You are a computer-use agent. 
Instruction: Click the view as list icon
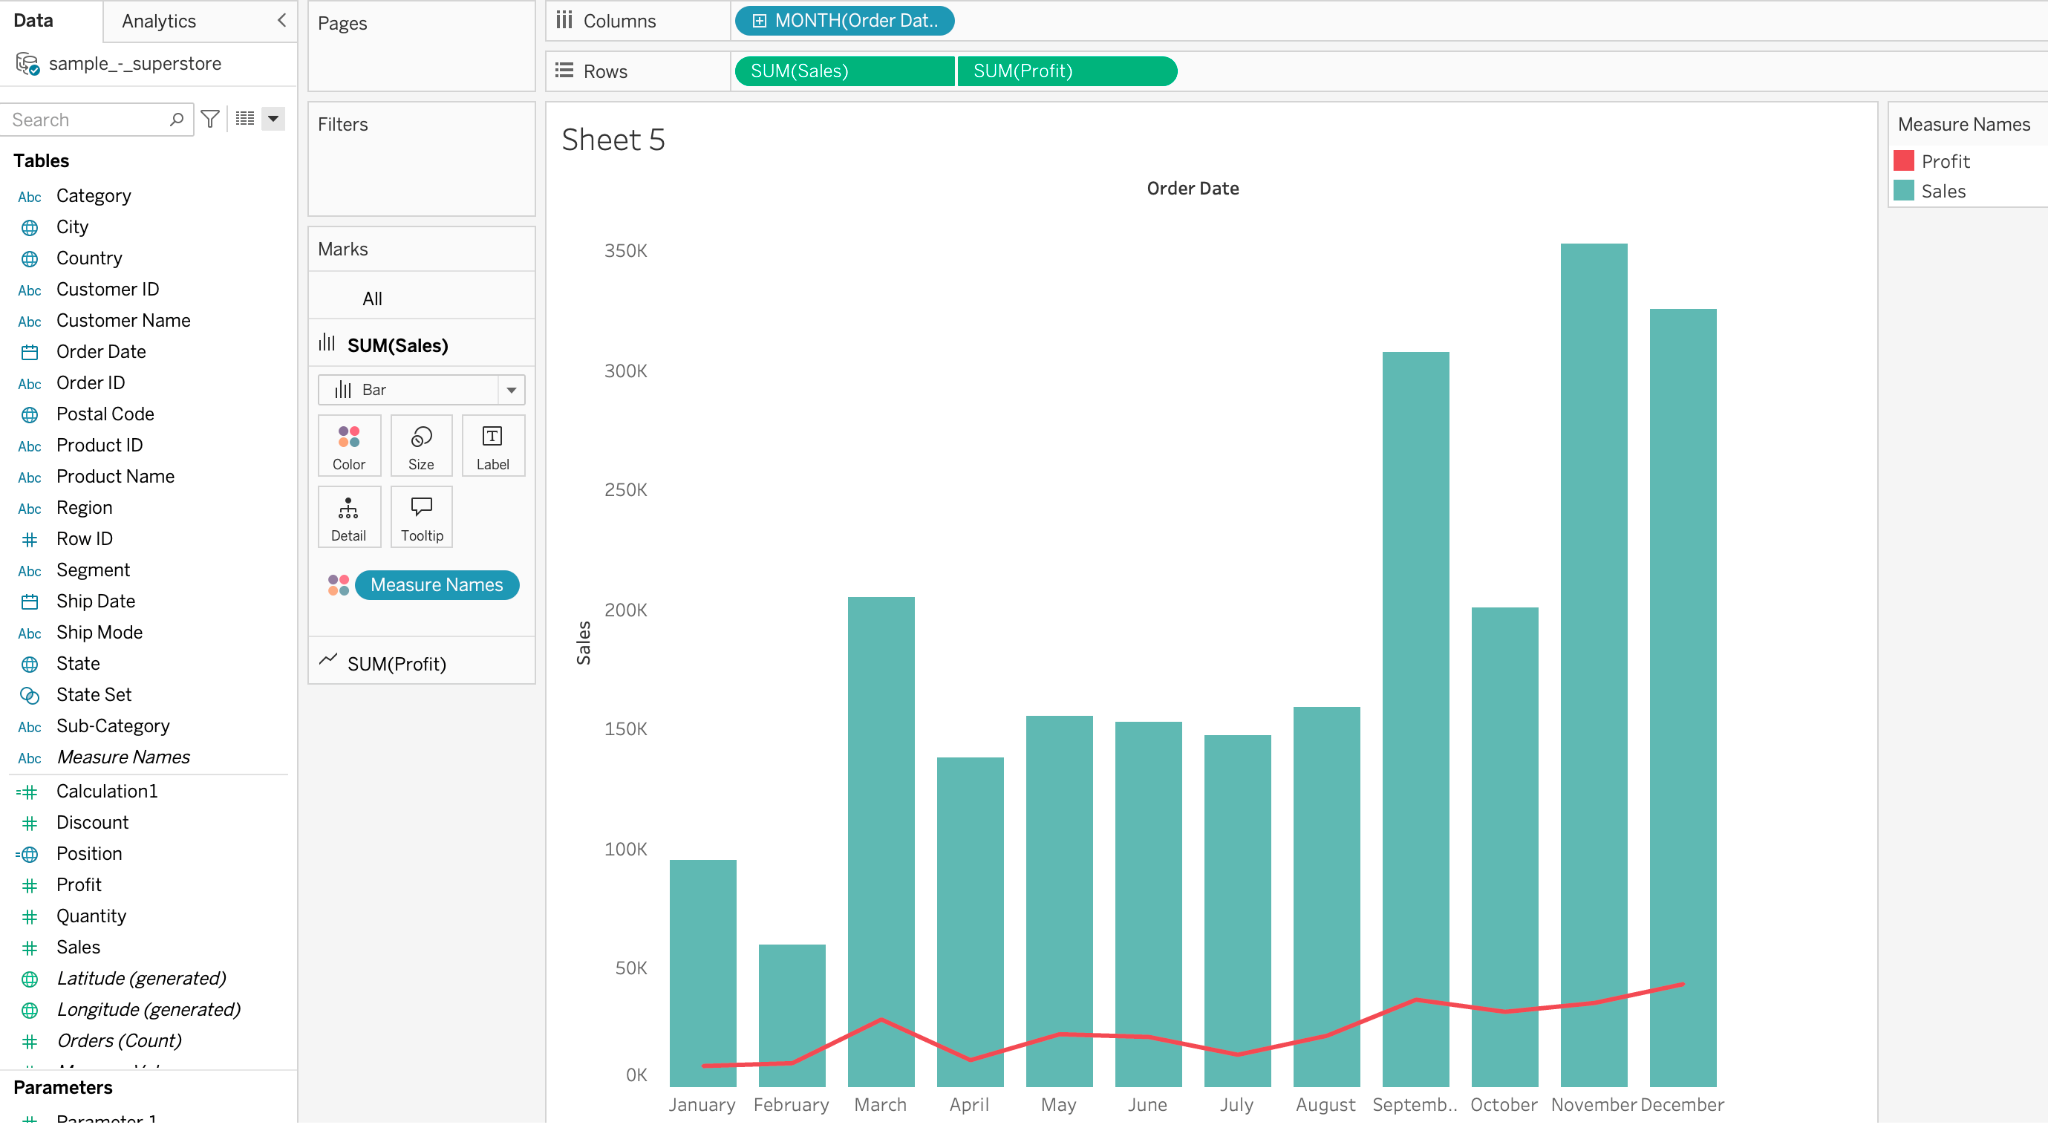[245, 119]
